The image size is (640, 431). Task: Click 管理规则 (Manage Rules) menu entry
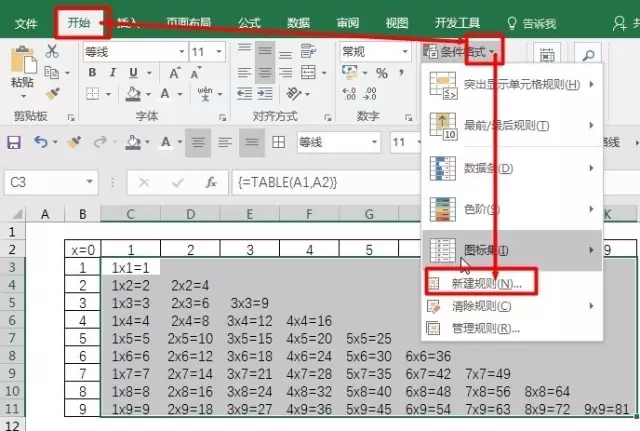[x=482, y=328]
